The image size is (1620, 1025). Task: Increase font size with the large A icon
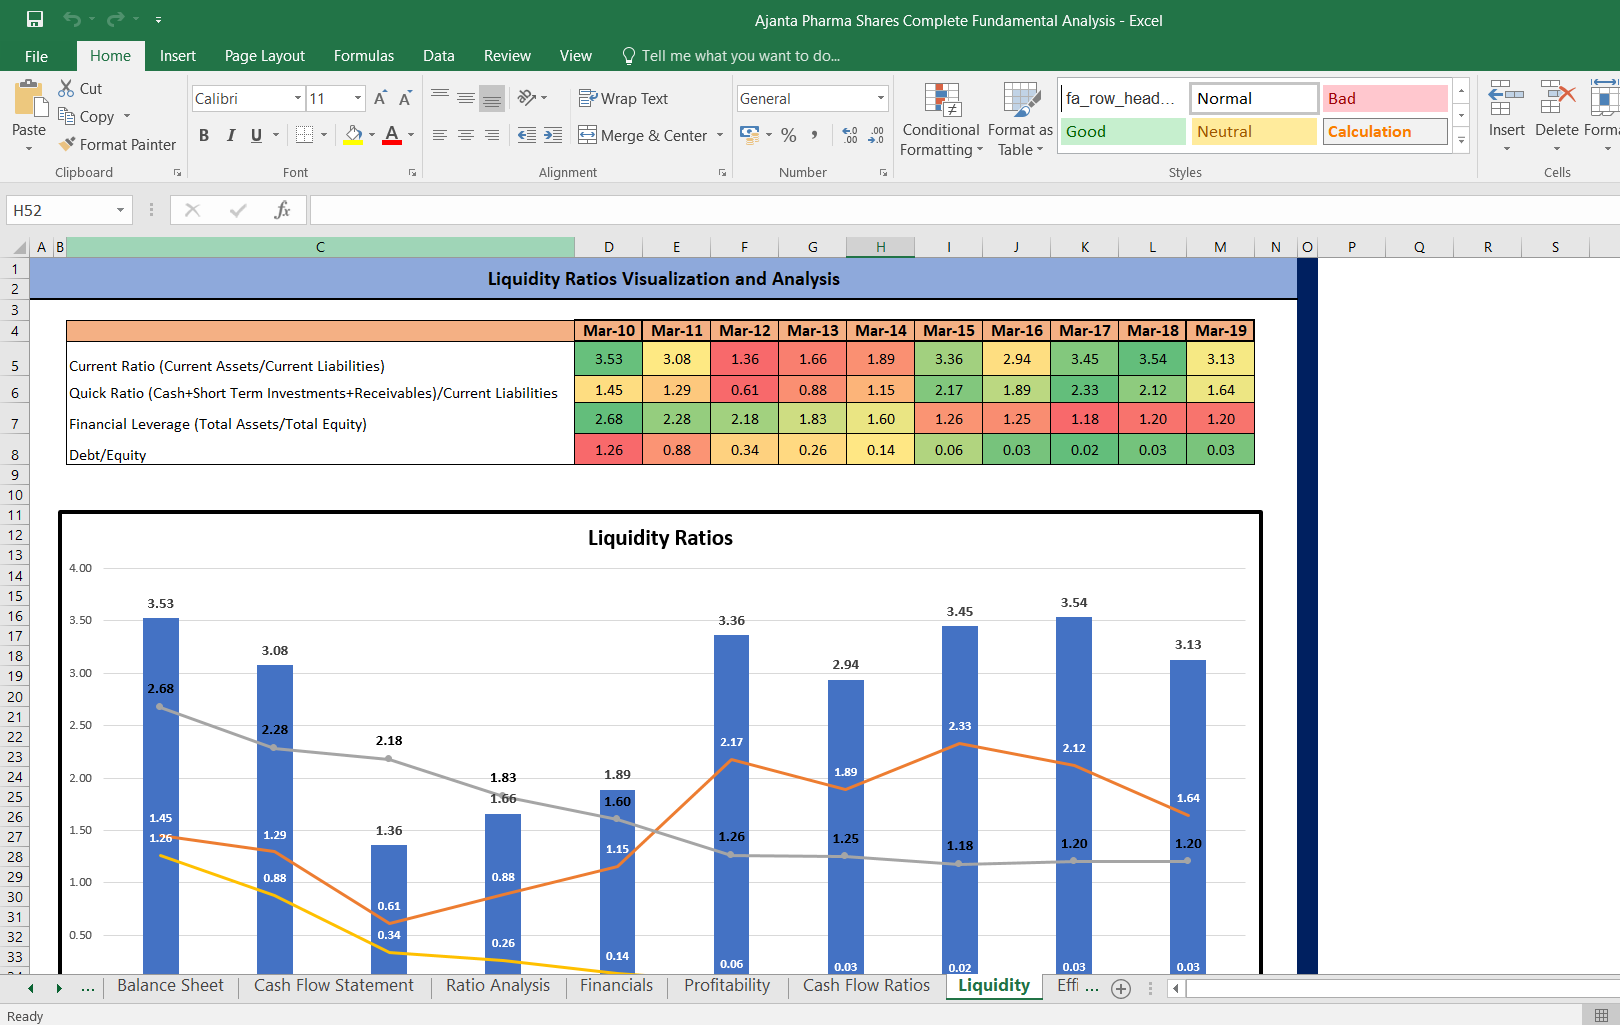click(x=380, y=98)
